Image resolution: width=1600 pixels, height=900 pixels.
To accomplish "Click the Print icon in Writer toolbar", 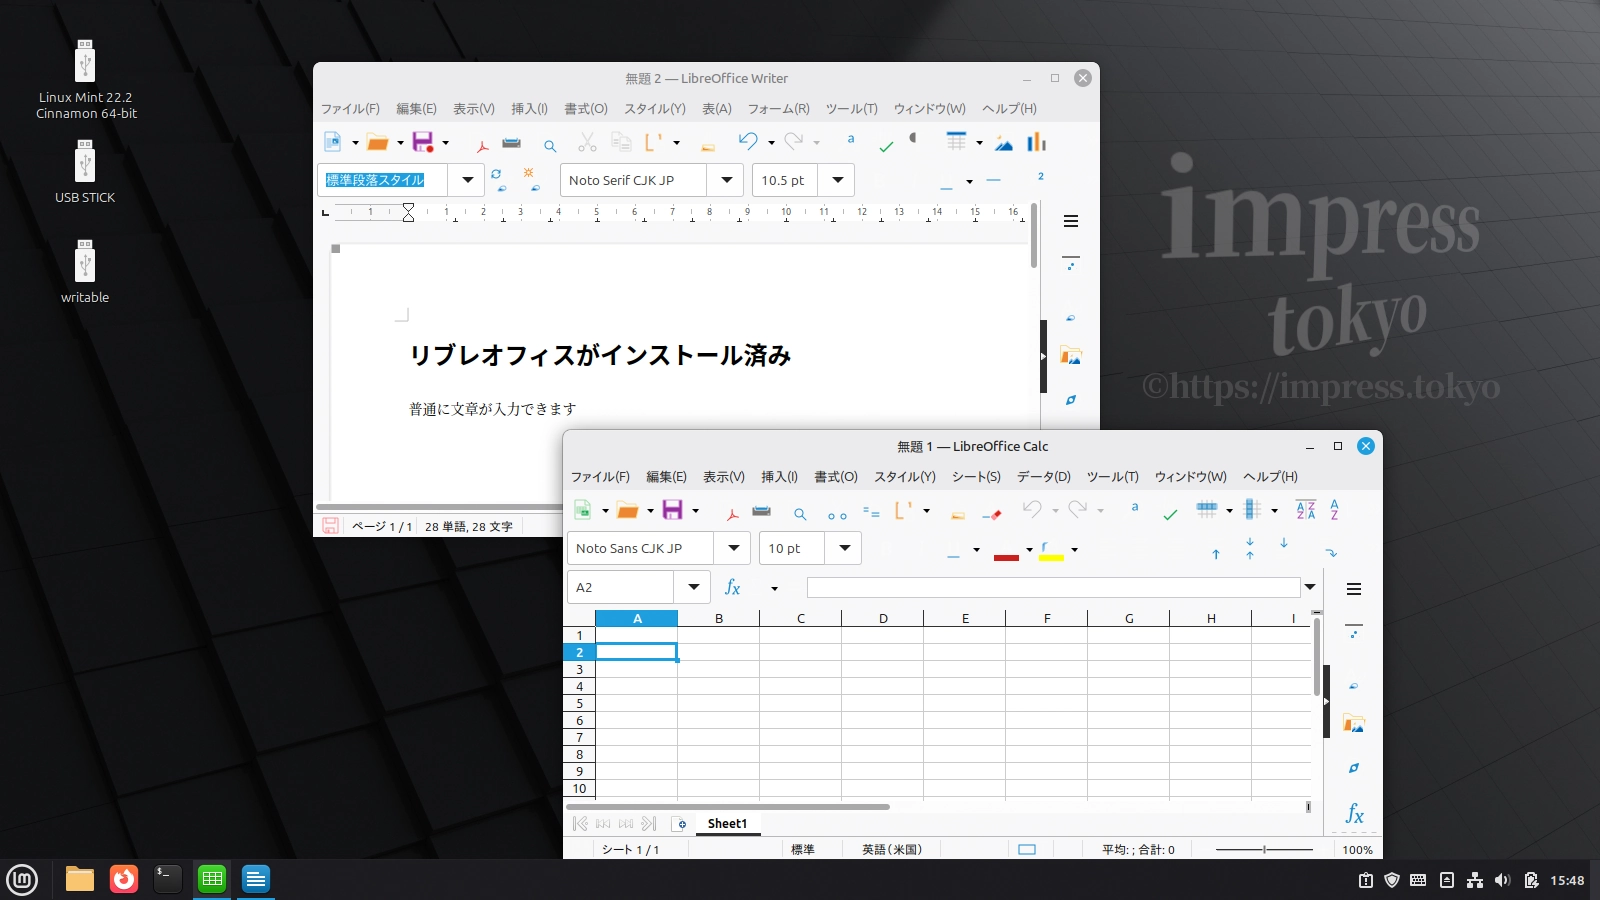I will point(511,143).
